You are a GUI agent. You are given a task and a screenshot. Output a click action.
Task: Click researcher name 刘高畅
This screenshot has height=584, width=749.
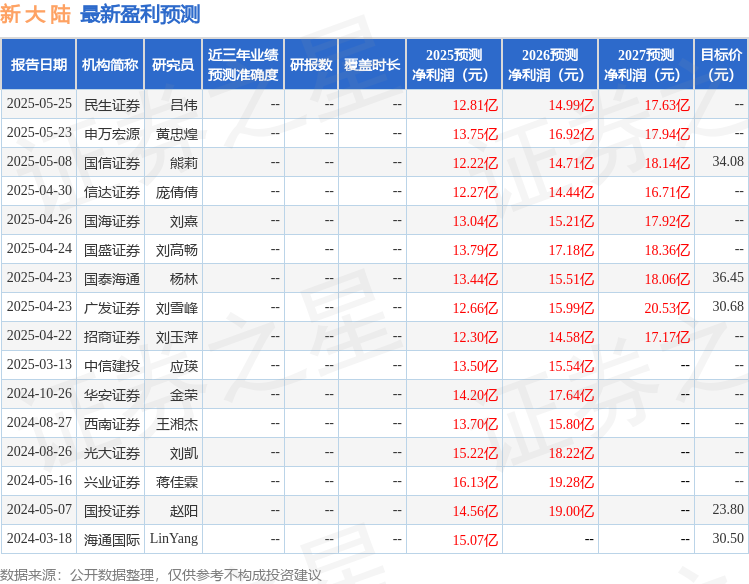tap(177, 250)
